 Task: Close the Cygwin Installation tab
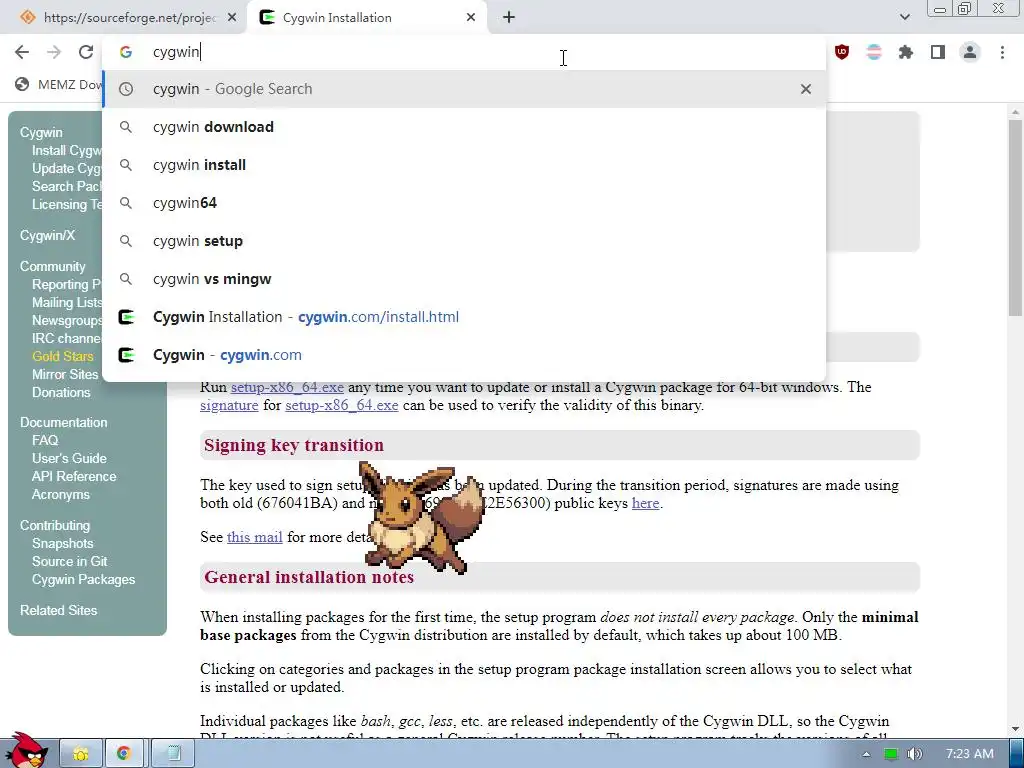[x=471, y=18]
